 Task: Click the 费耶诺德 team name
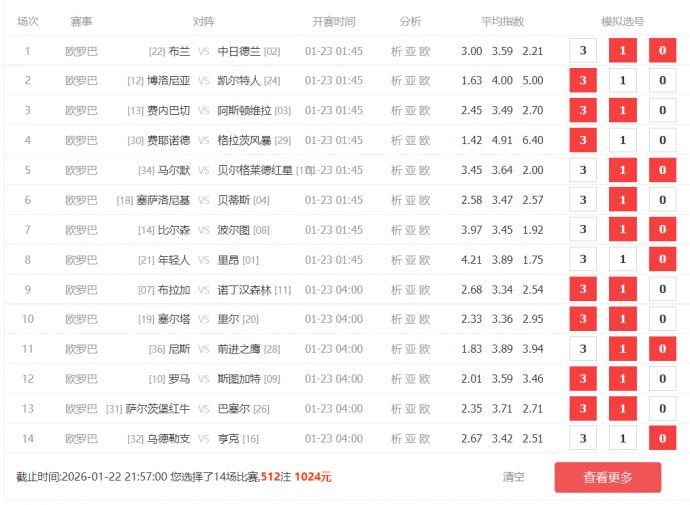pyautogui.click(x=168, y=141)
